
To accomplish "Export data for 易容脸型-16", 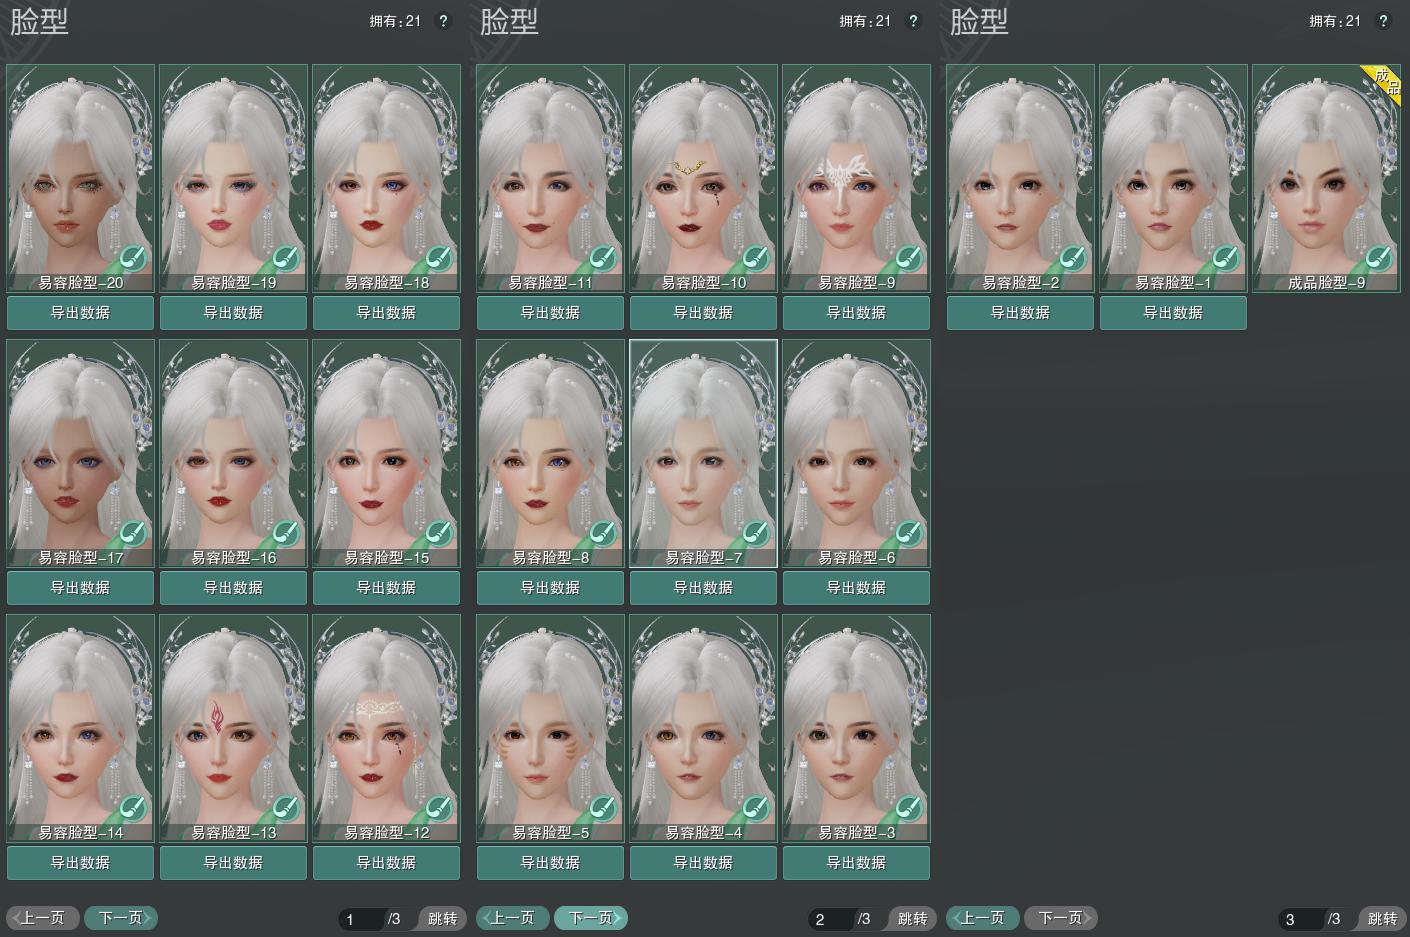I will tap(234, 588).
